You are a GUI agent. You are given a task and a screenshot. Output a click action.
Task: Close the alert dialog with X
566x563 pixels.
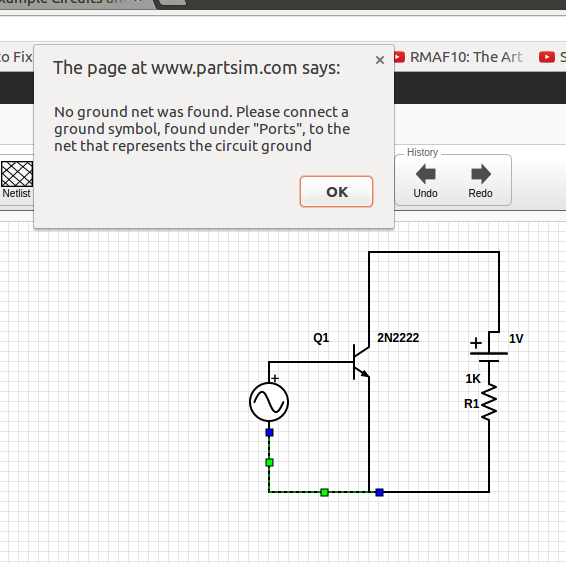point(379,60)
